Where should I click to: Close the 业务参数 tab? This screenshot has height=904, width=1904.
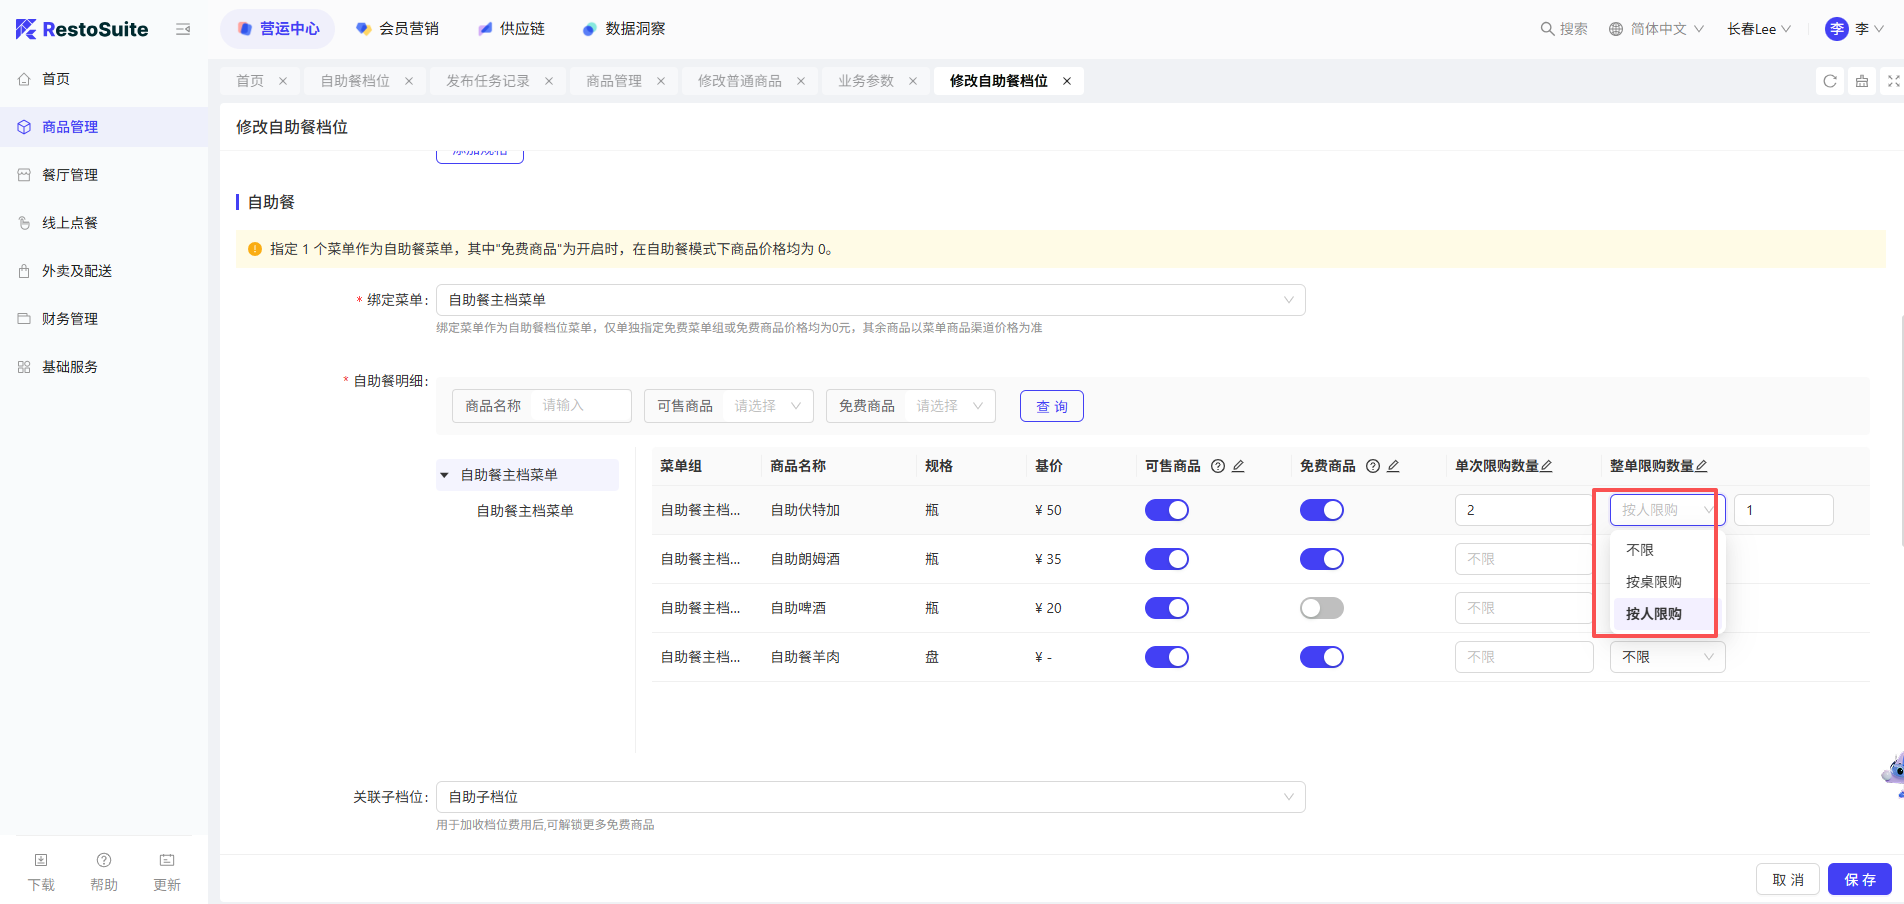[x=913, y=81]
